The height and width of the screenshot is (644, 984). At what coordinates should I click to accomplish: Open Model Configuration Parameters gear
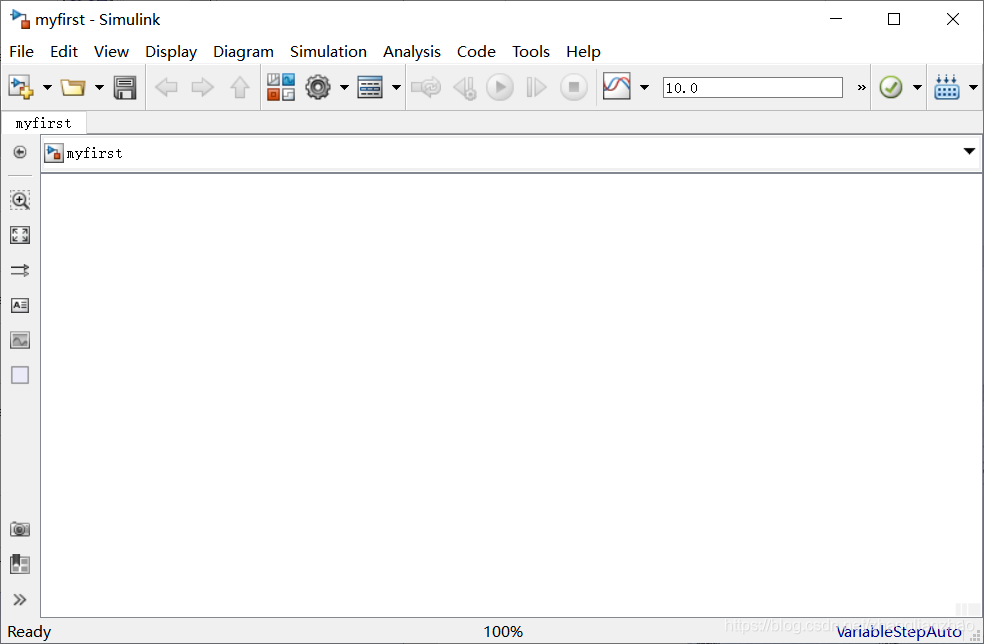point(318,87)
